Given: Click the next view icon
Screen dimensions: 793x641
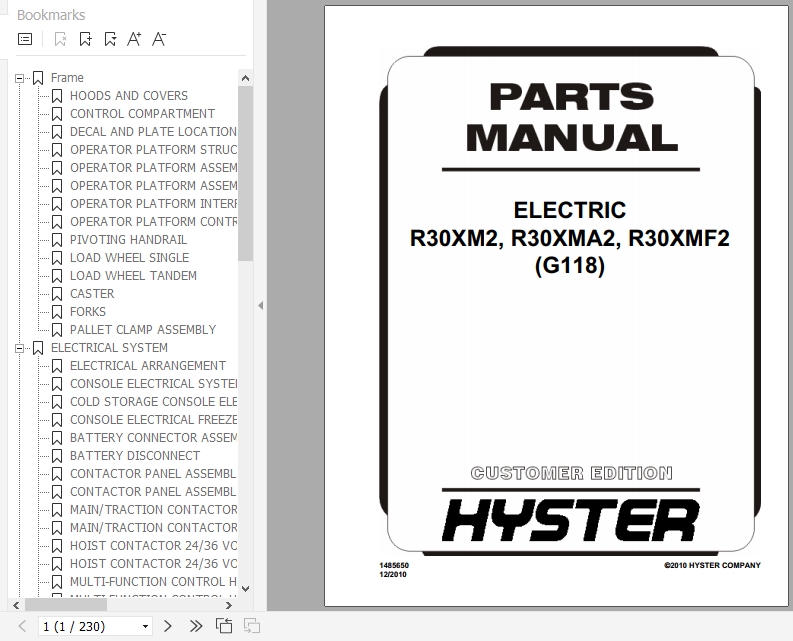Looking at the screenshot, I should click(x=252, y=626).
